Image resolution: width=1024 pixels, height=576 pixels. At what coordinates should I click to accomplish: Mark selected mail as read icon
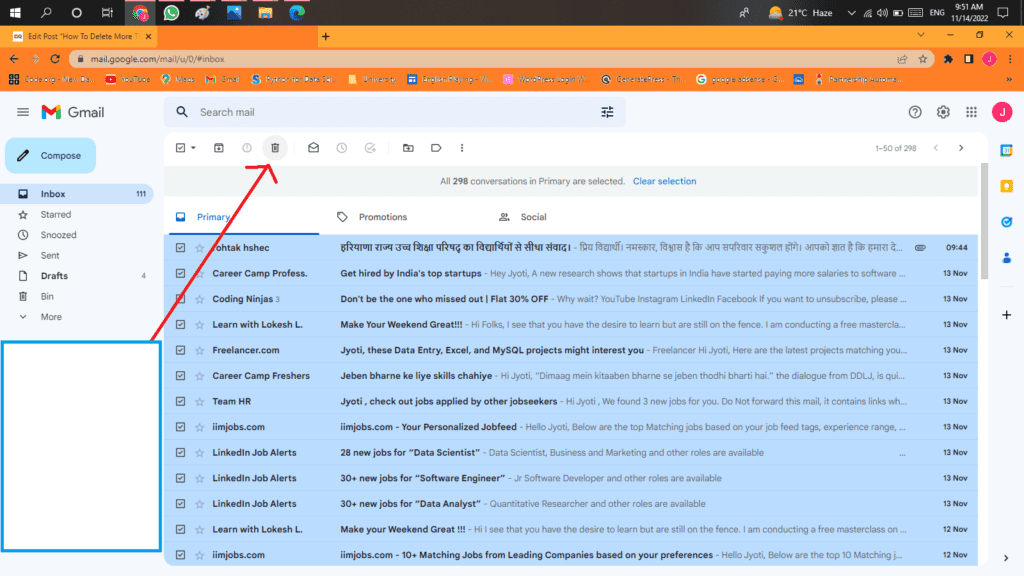[x=313, y=148]
